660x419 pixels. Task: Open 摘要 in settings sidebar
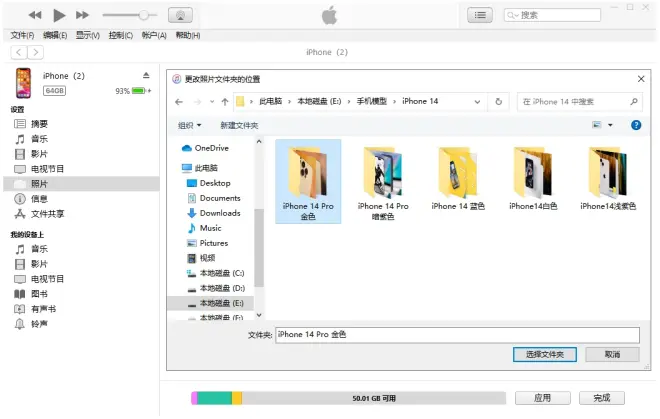[39, 124]
